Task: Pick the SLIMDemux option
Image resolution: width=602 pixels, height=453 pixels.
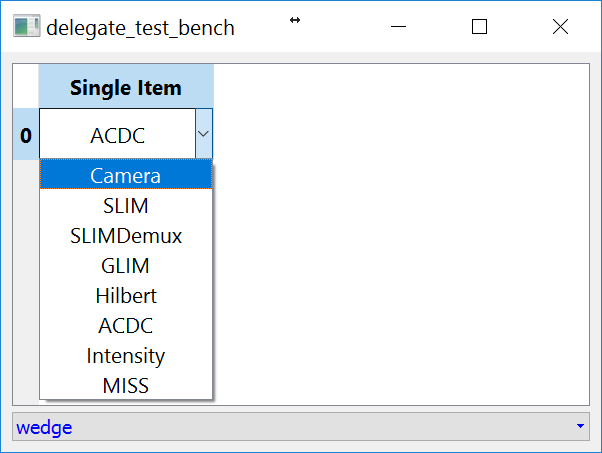Action: tap(126, 236)
